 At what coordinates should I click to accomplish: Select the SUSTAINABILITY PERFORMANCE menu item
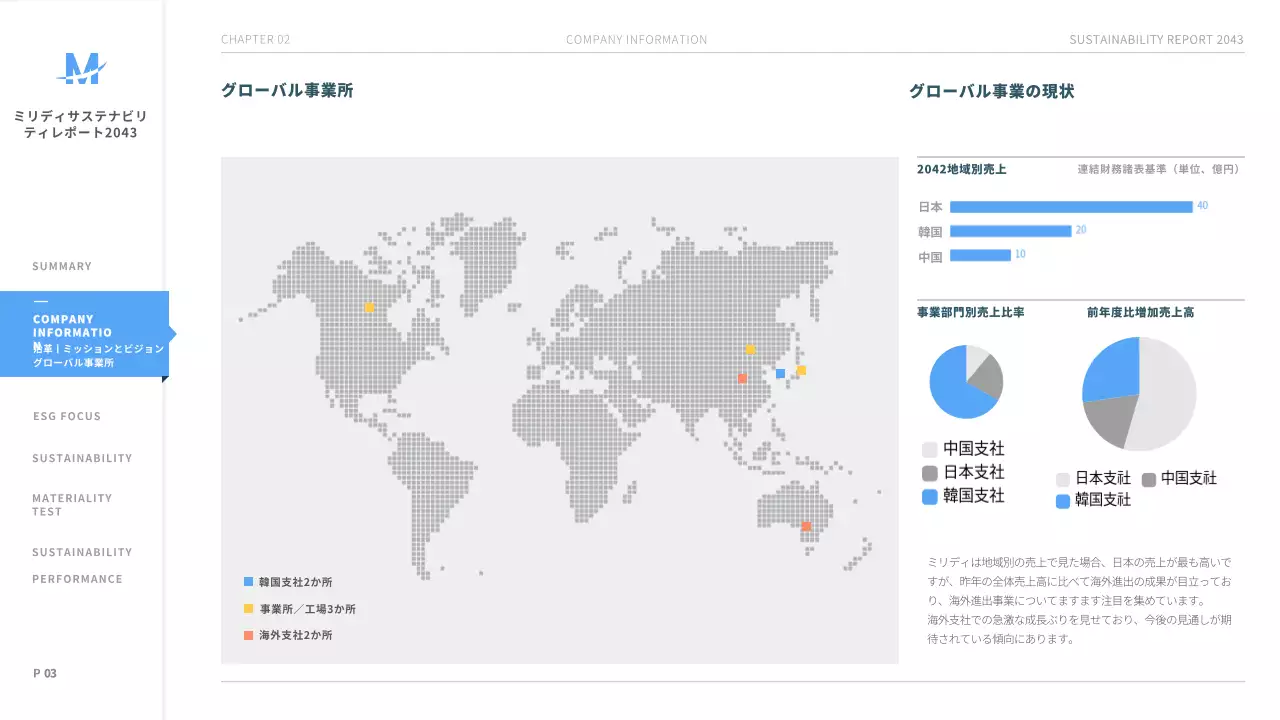pos(82,565)
